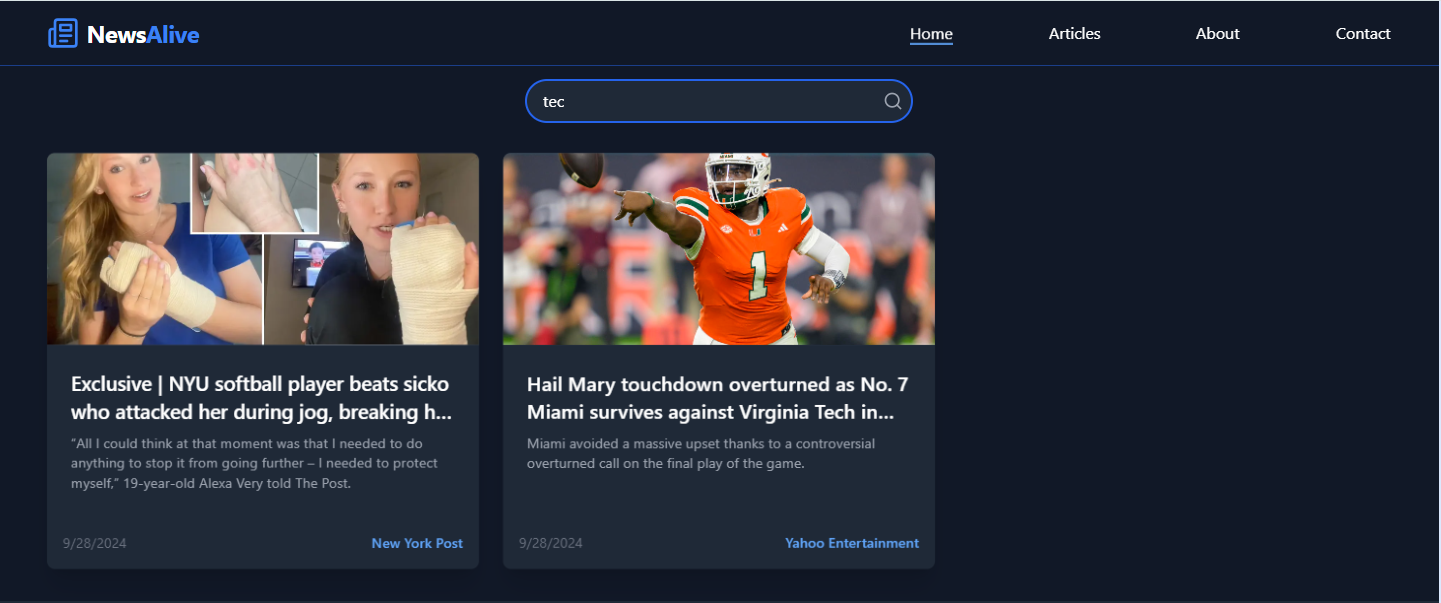The width and height of the screenshot is (1441, 603).
Task: Click the NewsAlive newspaper logo icon
Action: coord(63,33)
